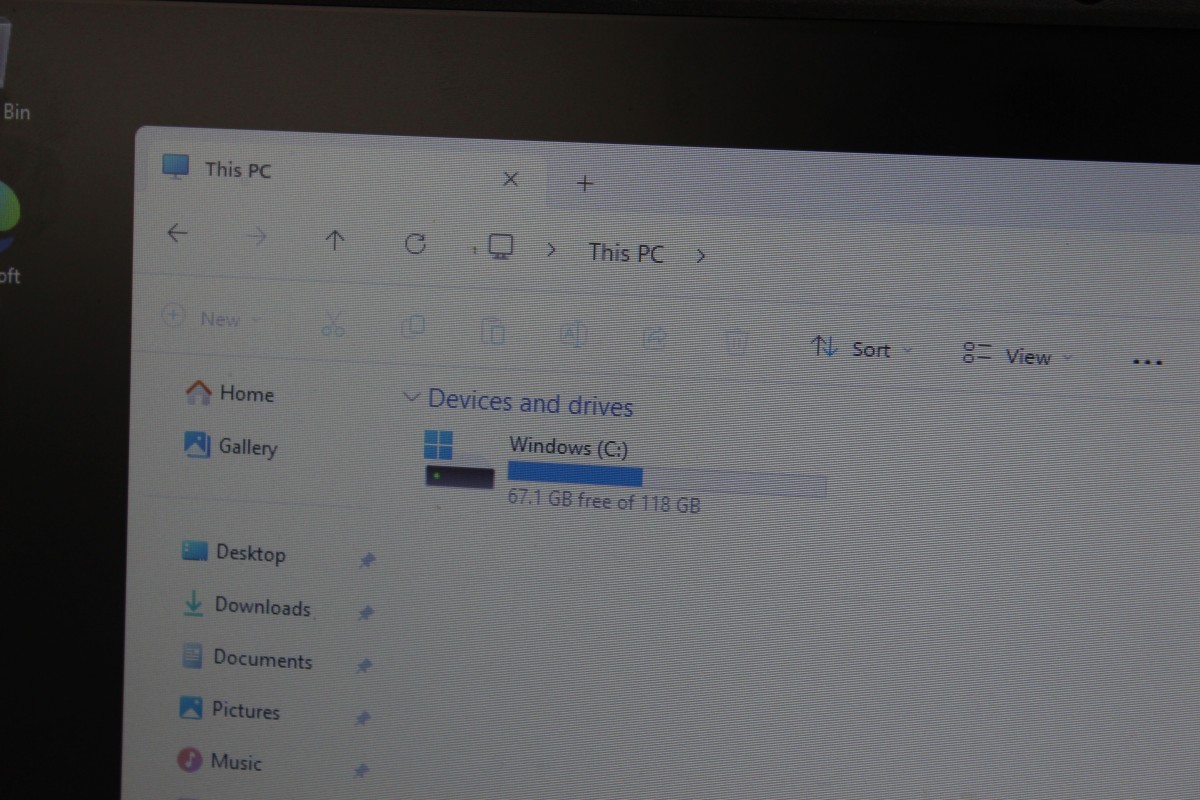
Task: Click the pin icon beside Documents
Action: click(364, 665)
